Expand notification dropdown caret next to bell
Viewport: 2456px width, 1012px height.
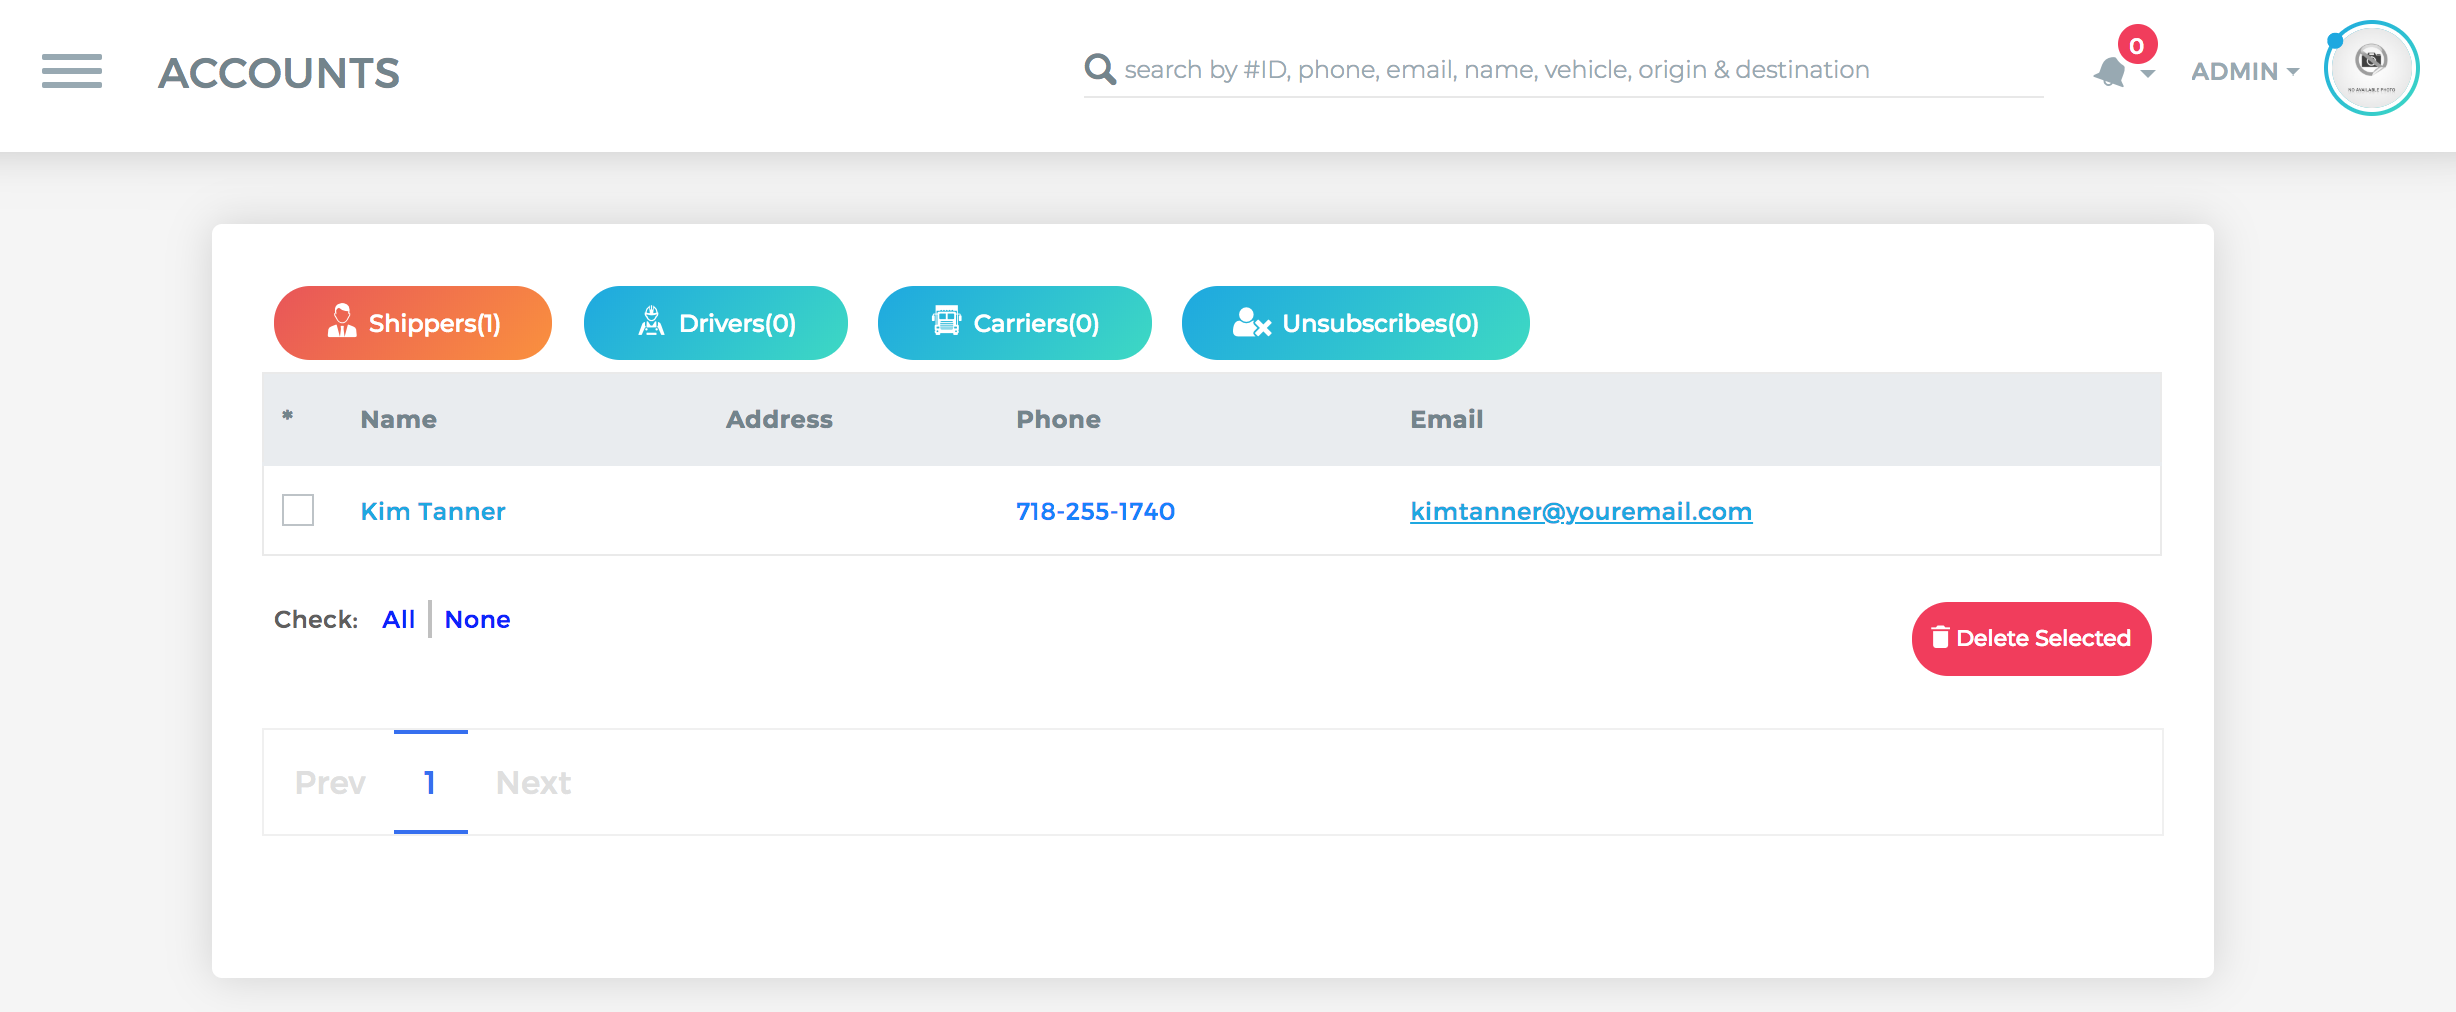[2147, 74]
